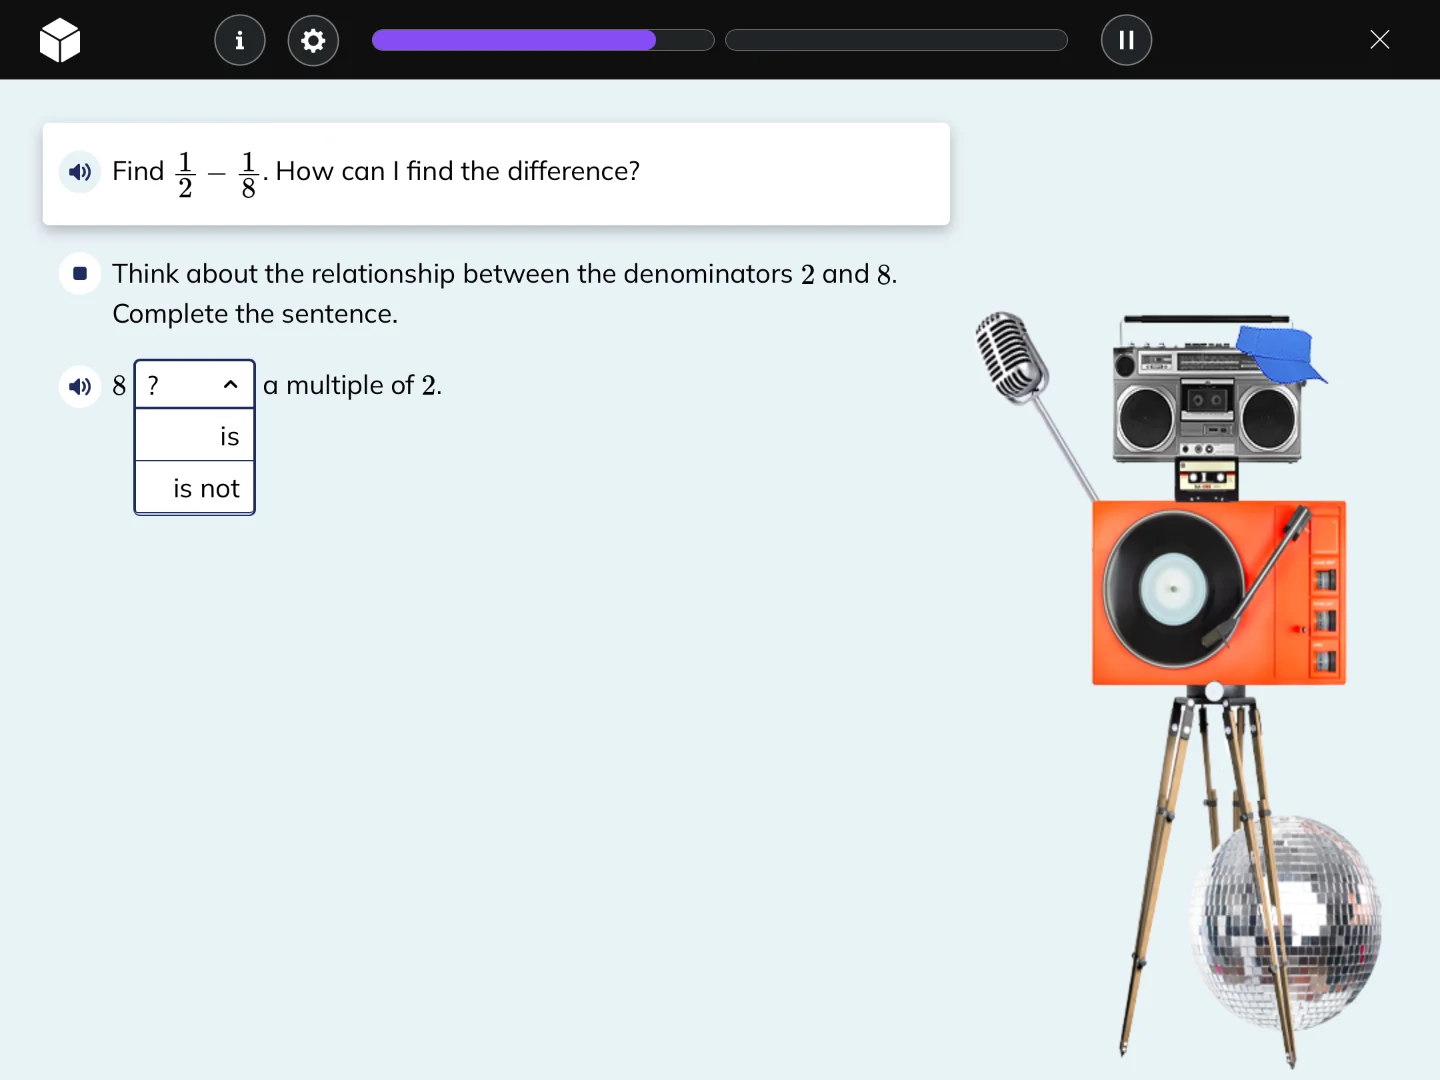This screenshot has width=1440, height=1080.
Task: Play audio for the multiple sentence
Action: [x=80, y=386]
